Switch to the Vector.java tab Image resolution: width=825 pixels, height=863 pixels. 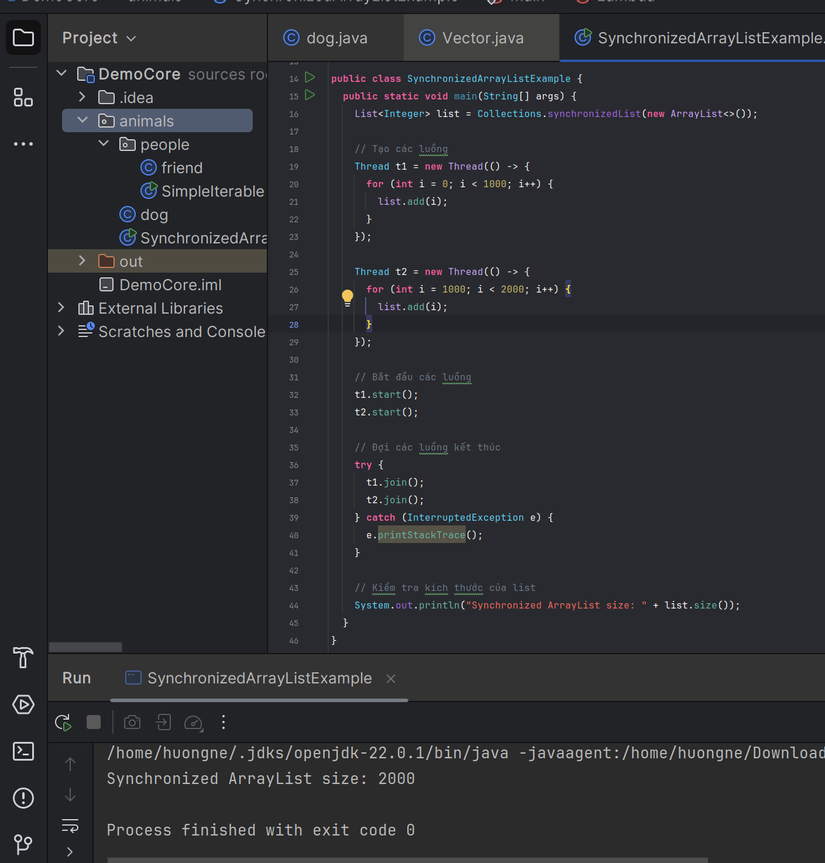[x=481, y=37]
